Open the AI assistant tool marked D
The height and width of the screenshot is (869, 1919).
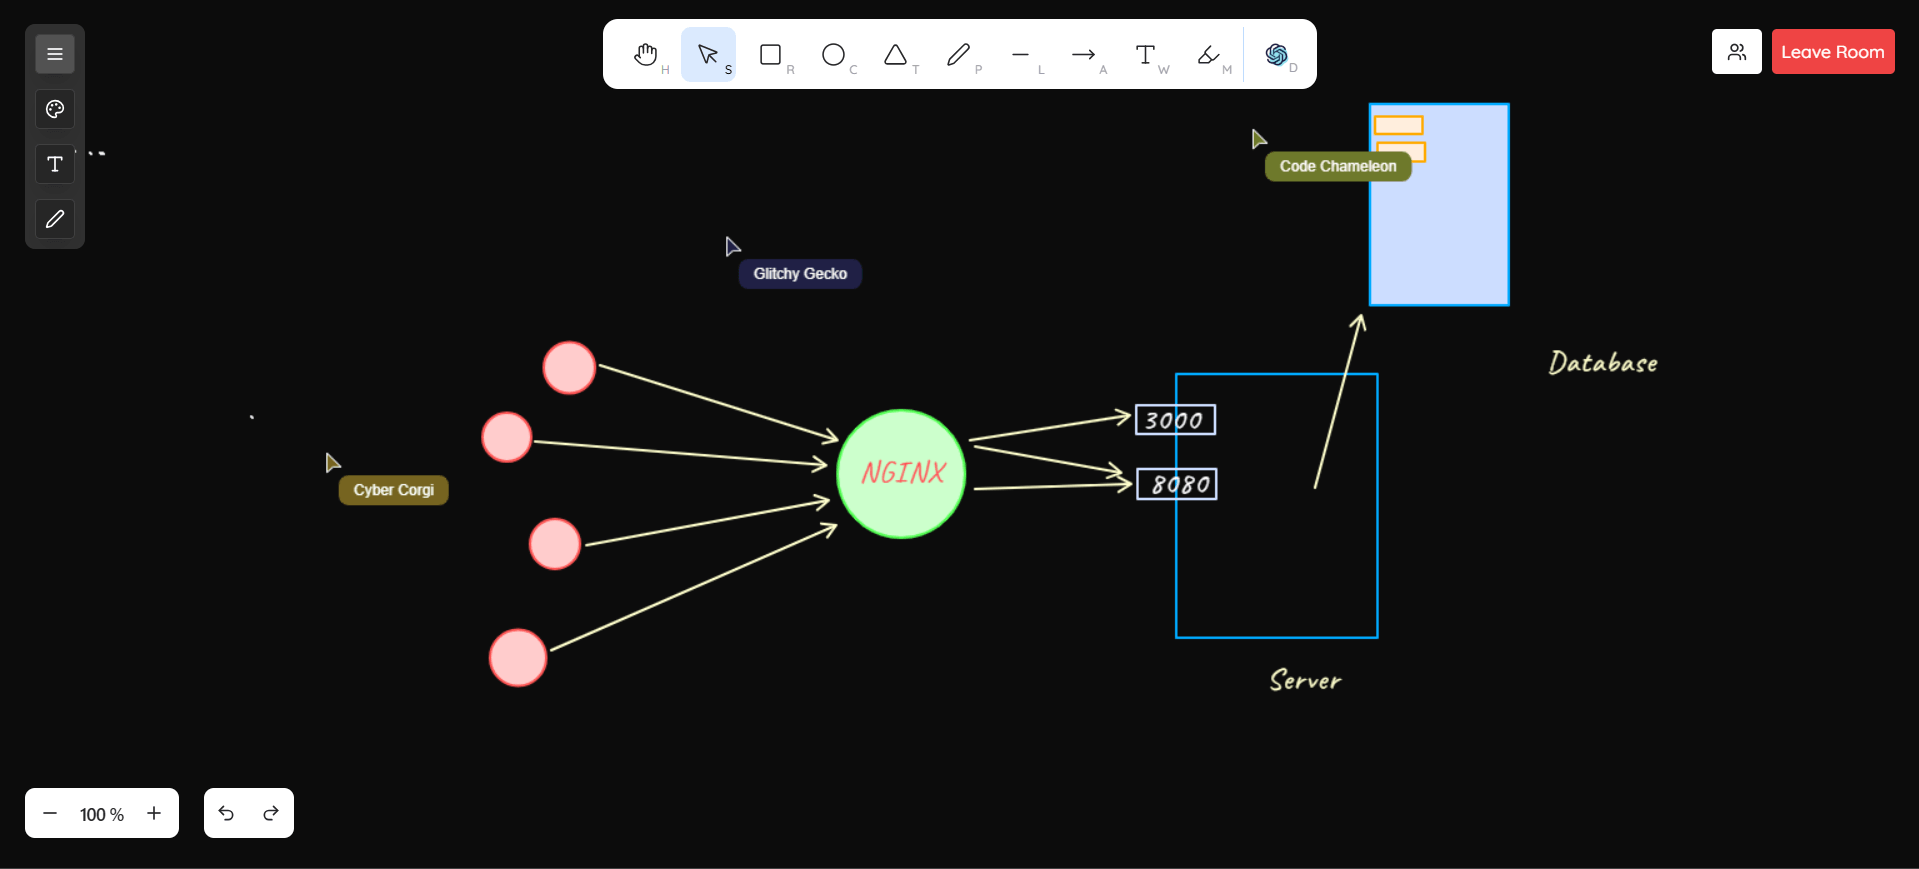pyautogui.click(x=1276, y=54)
